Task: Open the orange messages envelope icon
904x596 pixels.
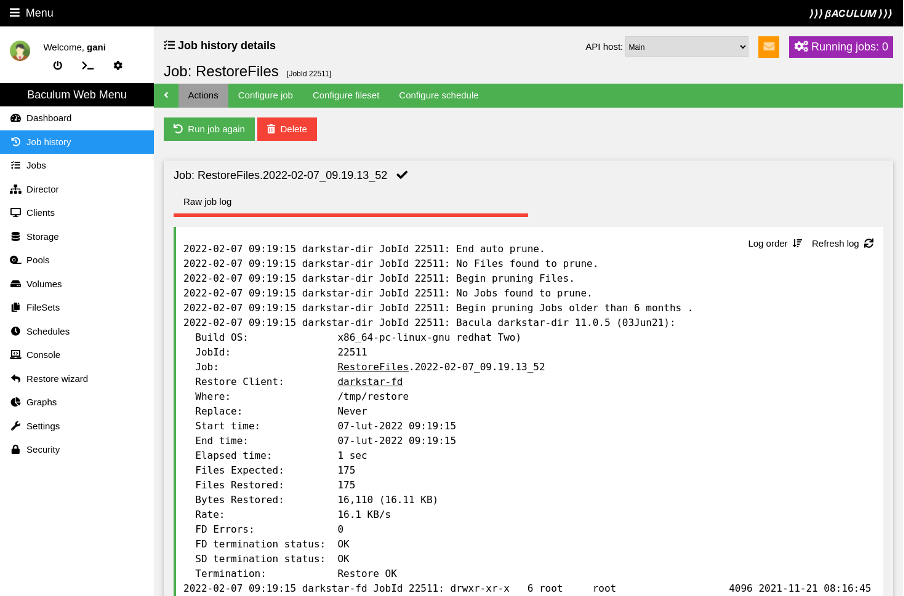Action: [768, 46]
